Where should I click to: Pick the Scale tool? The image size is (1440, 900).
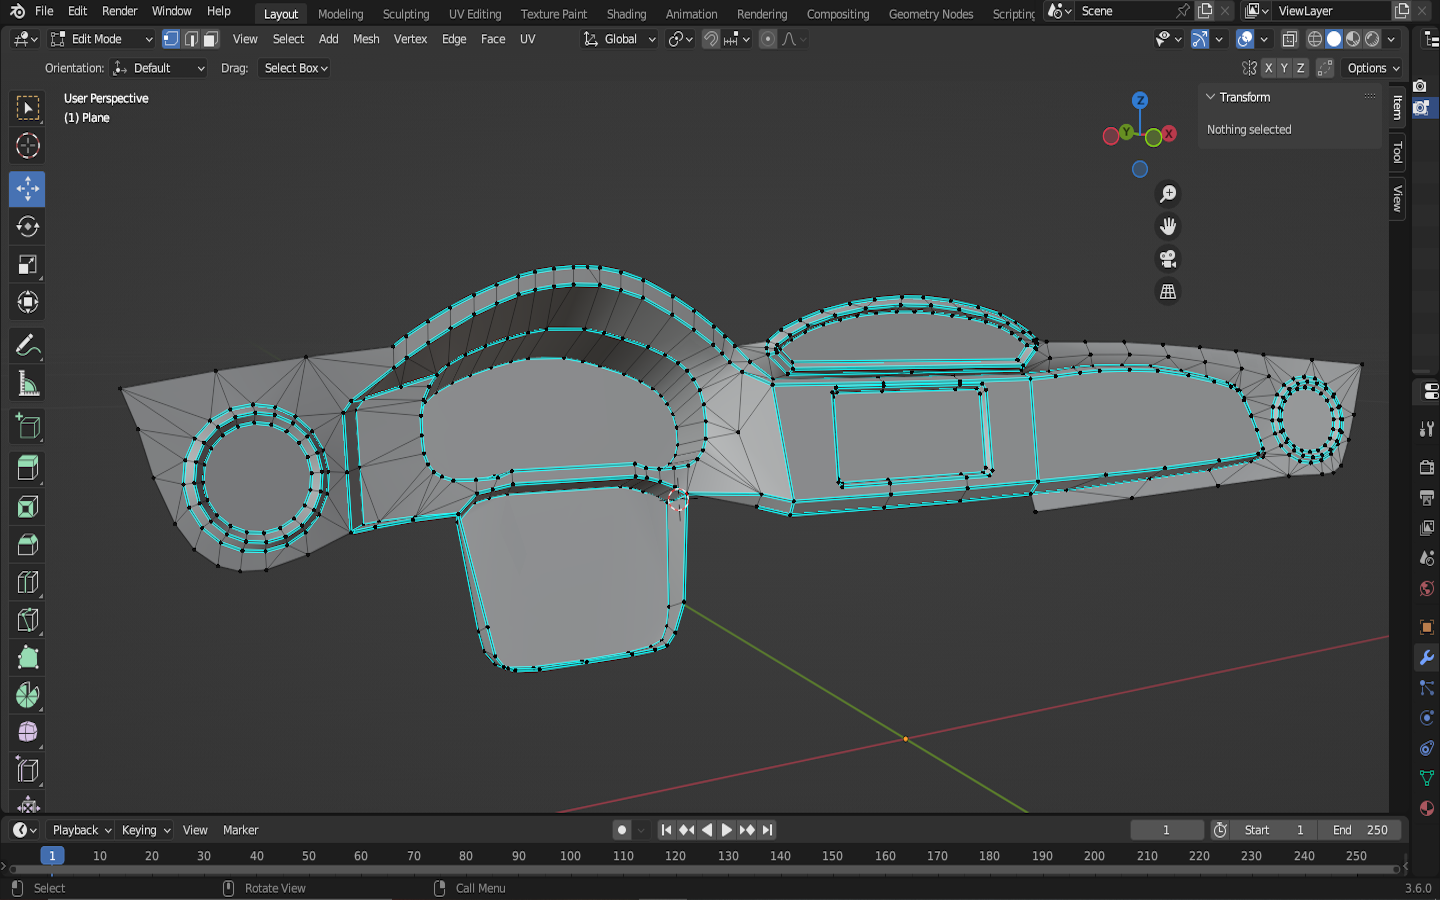28,265
